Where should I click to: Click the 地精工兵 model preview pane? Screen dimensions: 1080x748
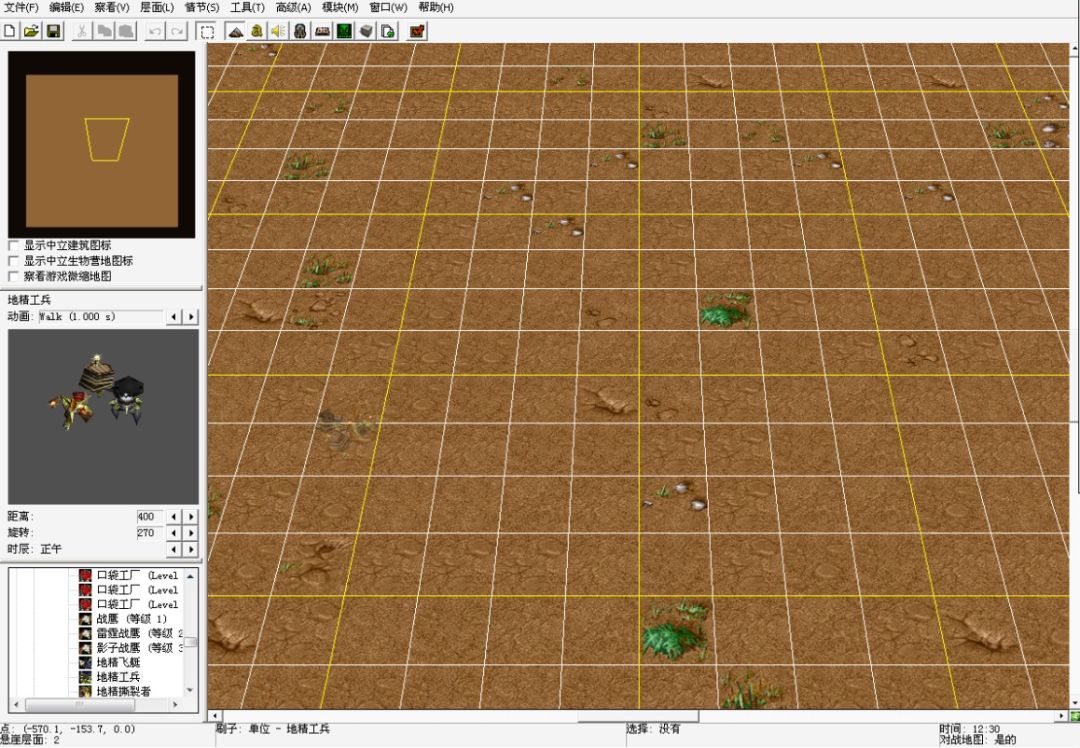pos(103,417)
